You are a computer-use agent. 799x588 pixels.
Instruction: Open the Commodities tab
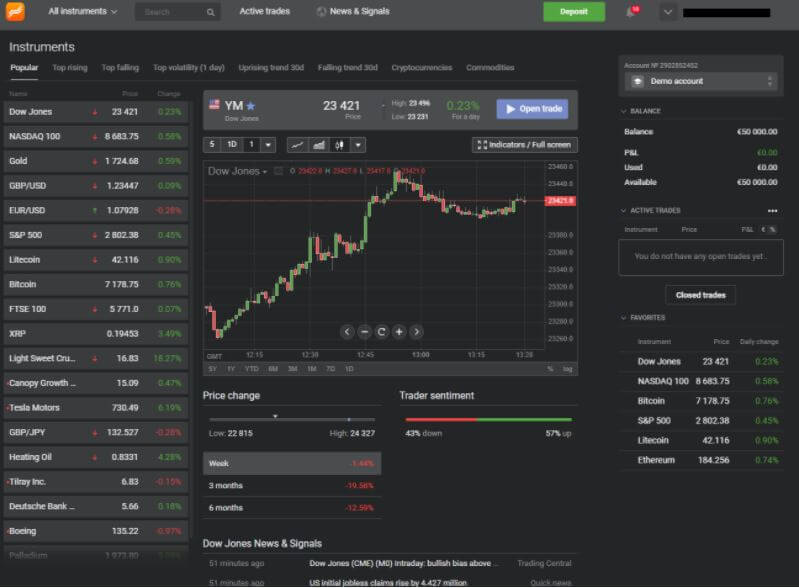(490, 68)
